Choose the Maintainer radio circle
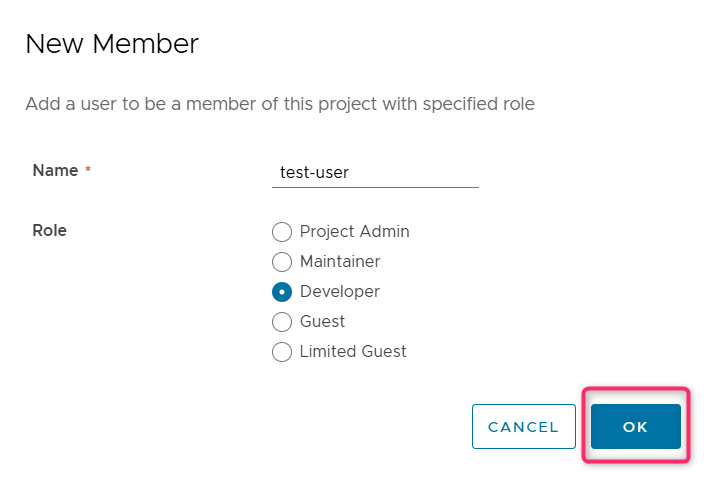The image size is (710, 477). (282, 262)
